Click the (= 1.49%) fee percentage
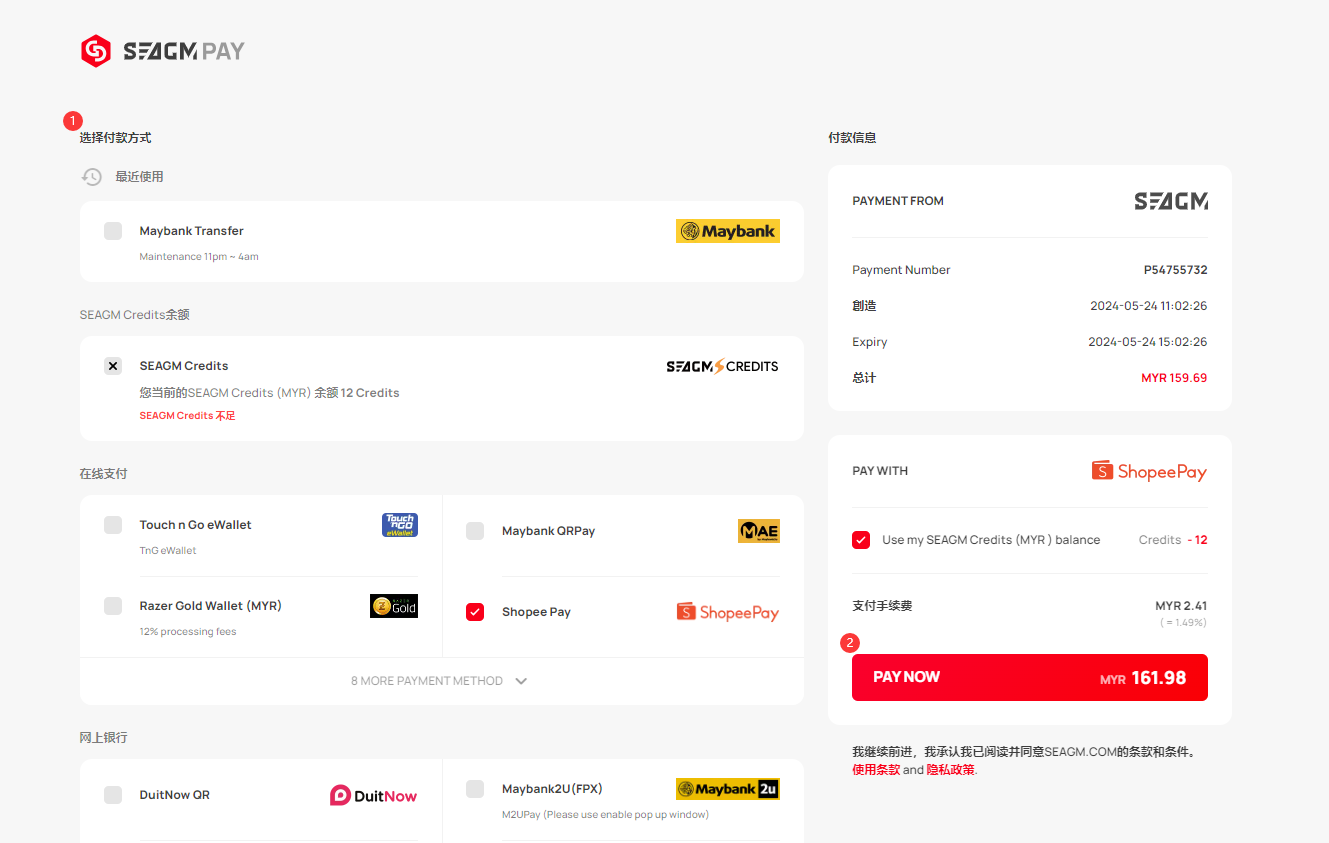1329x843 pixels. pos(1183,622)
